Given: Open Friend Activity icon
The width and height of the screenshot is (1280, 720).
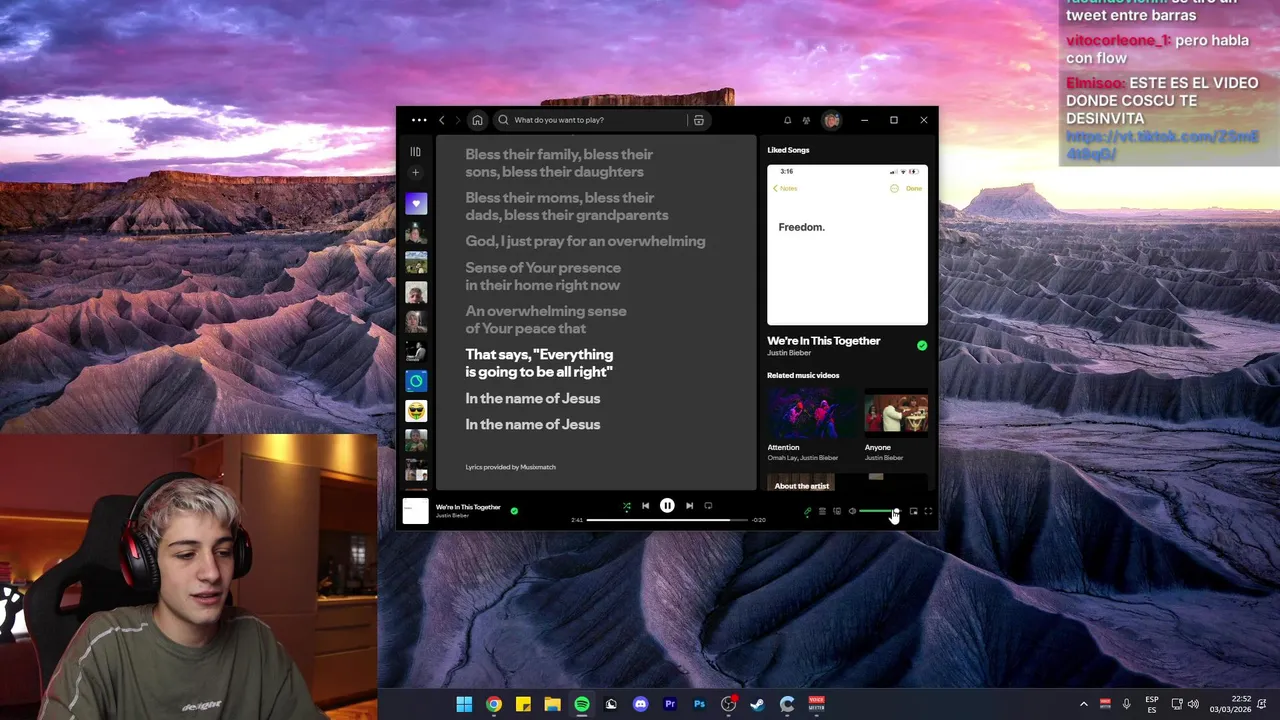Looking at the screenshot, I should pos(806,120).
